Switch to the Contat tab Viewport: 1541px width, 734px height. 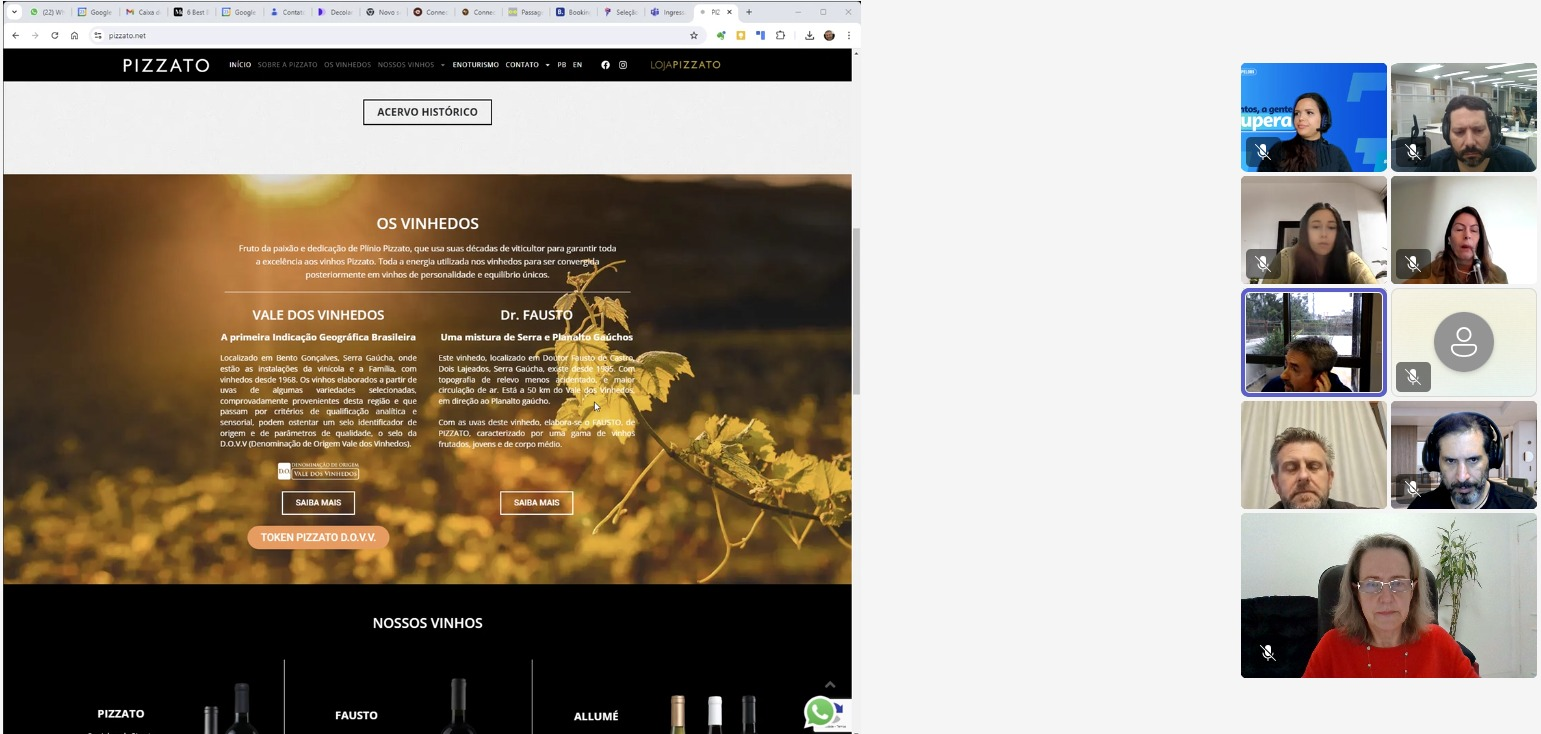(287, 12)
